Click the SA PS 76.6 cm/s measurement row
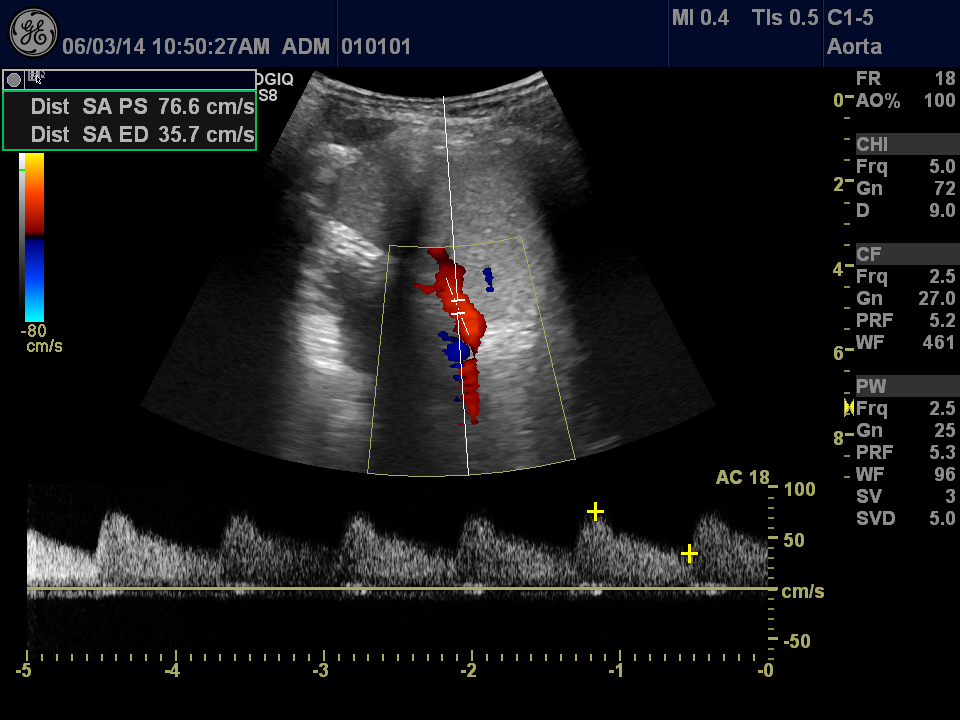This screenshot has width=960, height=720. 142,108
